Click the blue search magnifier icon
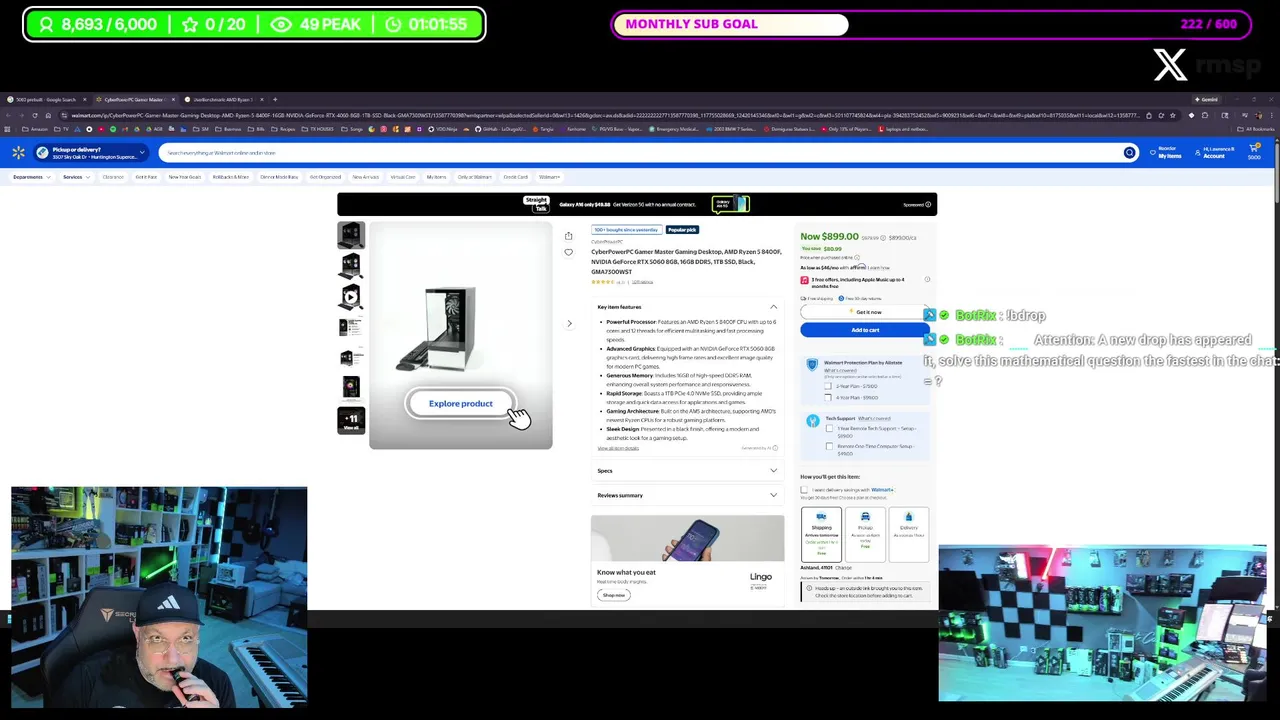The width and height of the screenshot is (1280, 720). point(1129,153)
